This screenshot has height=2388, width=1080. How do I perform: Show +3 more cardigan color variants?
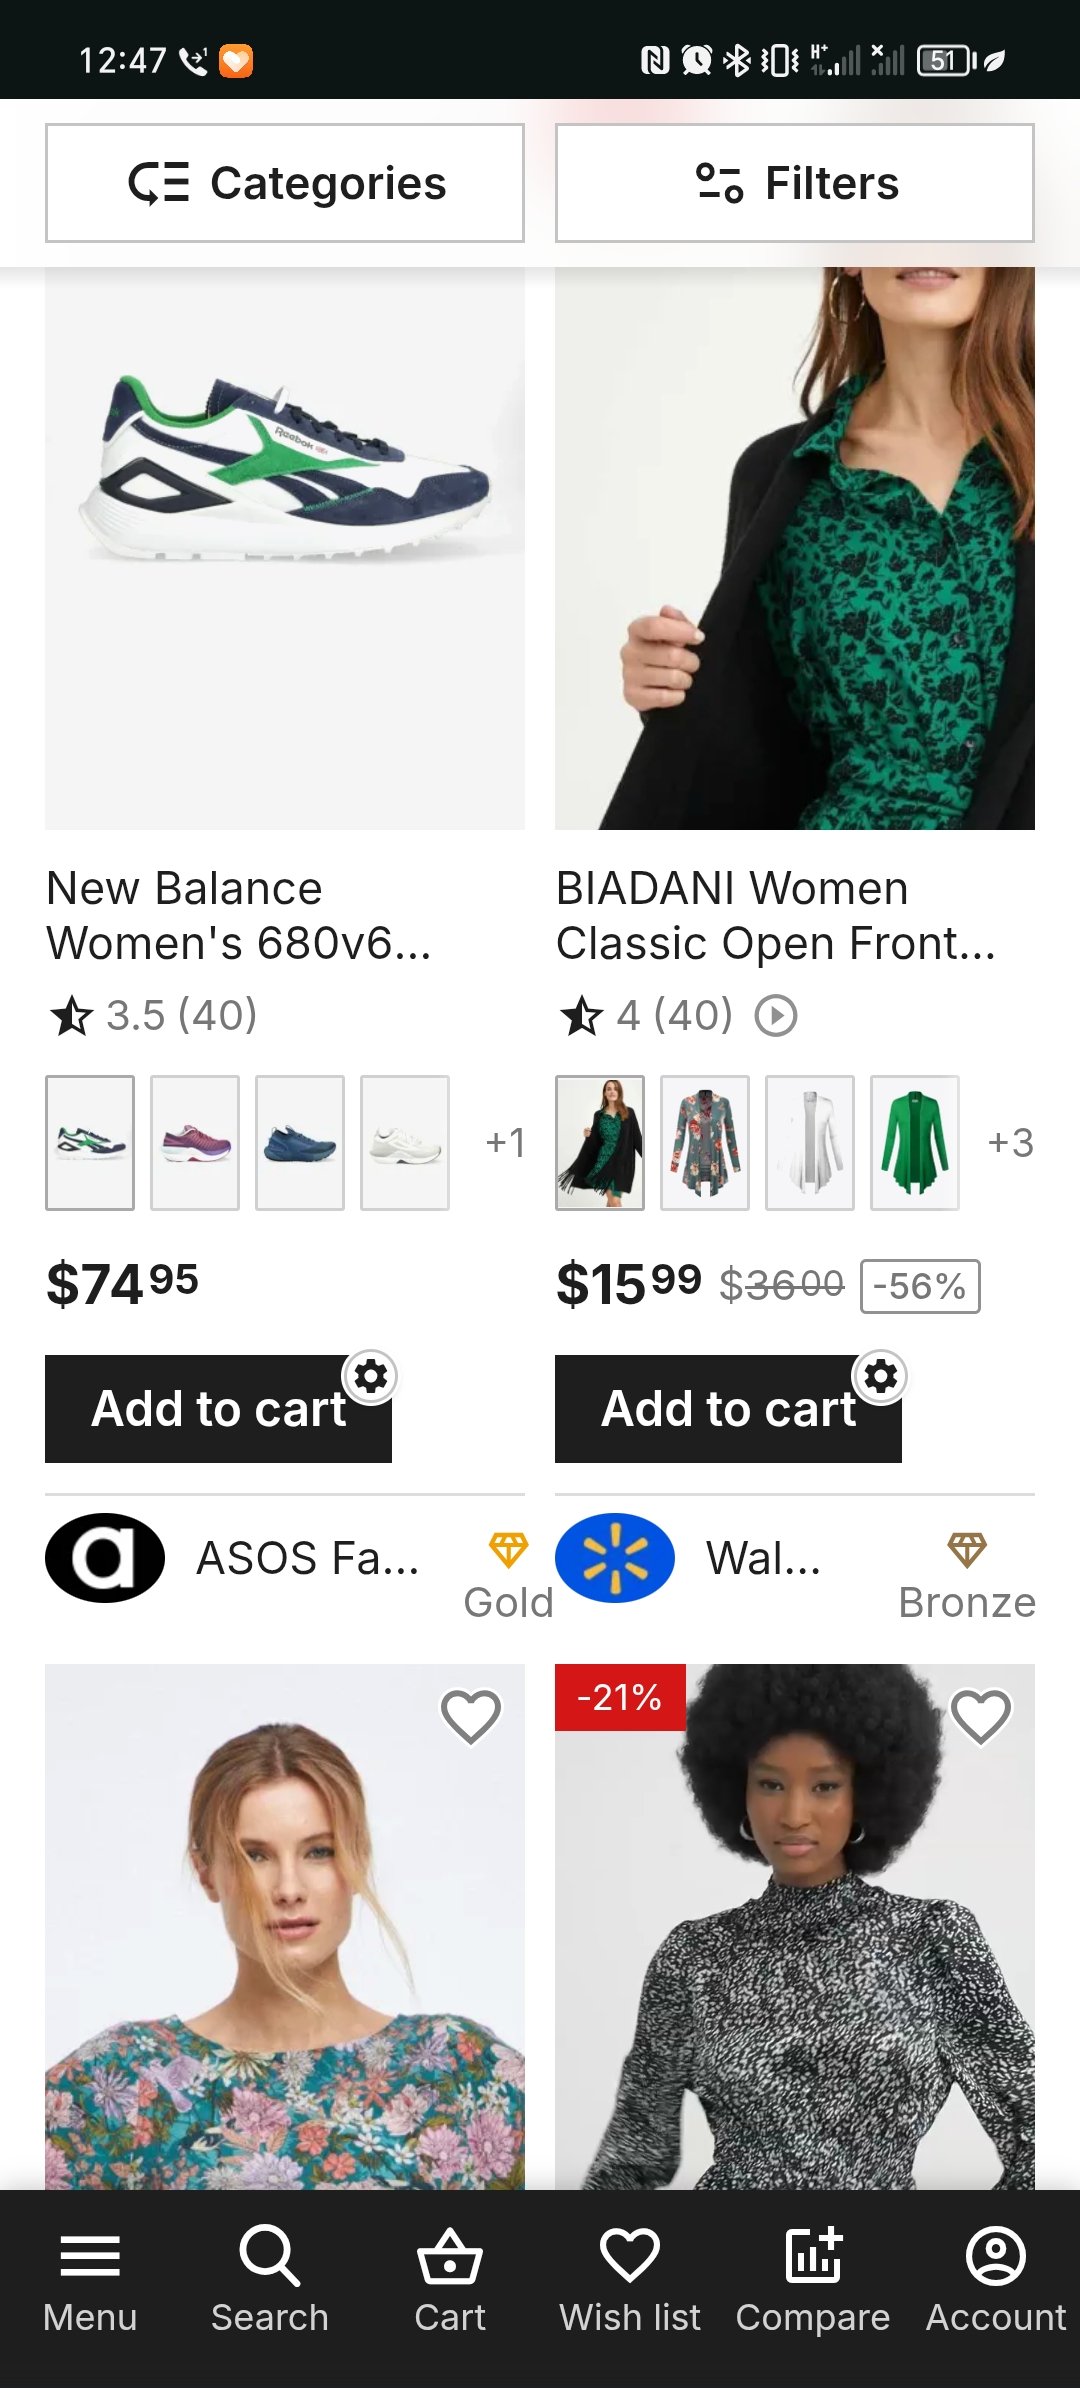click(x=1010, y=1143)
